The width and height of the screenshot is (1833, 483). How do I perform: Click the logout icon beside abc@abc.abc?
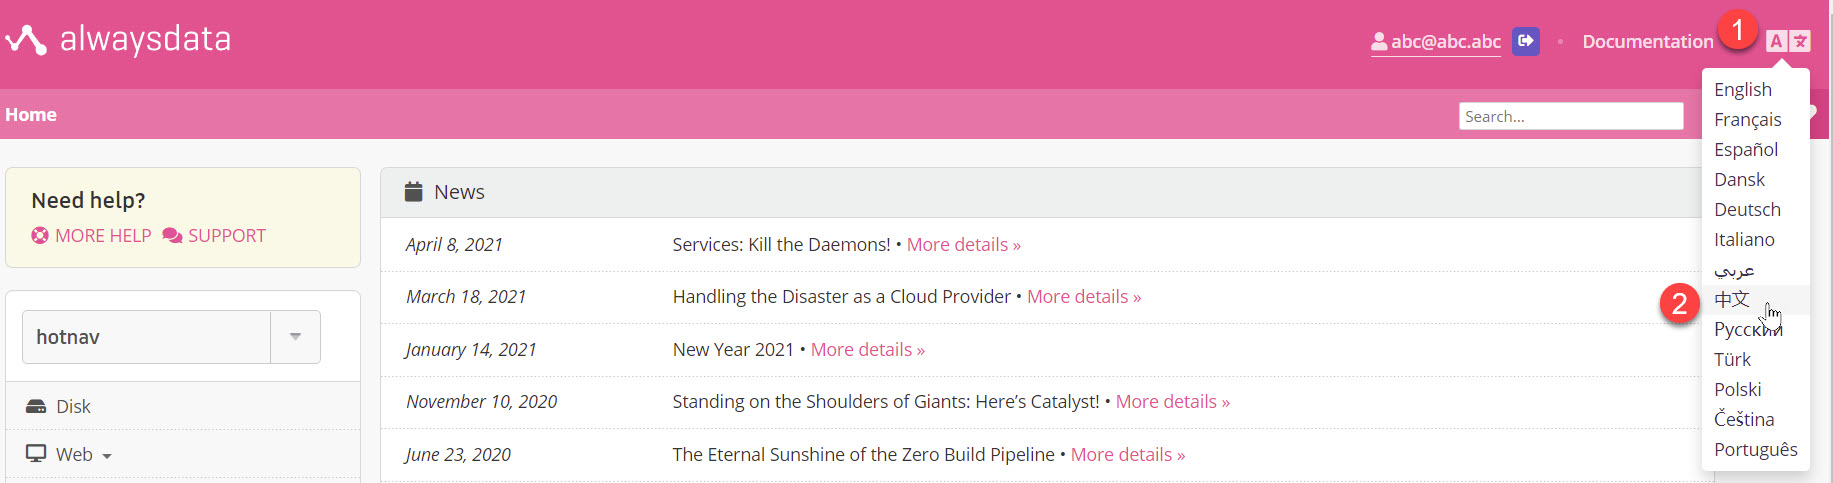click(1526, 41)
